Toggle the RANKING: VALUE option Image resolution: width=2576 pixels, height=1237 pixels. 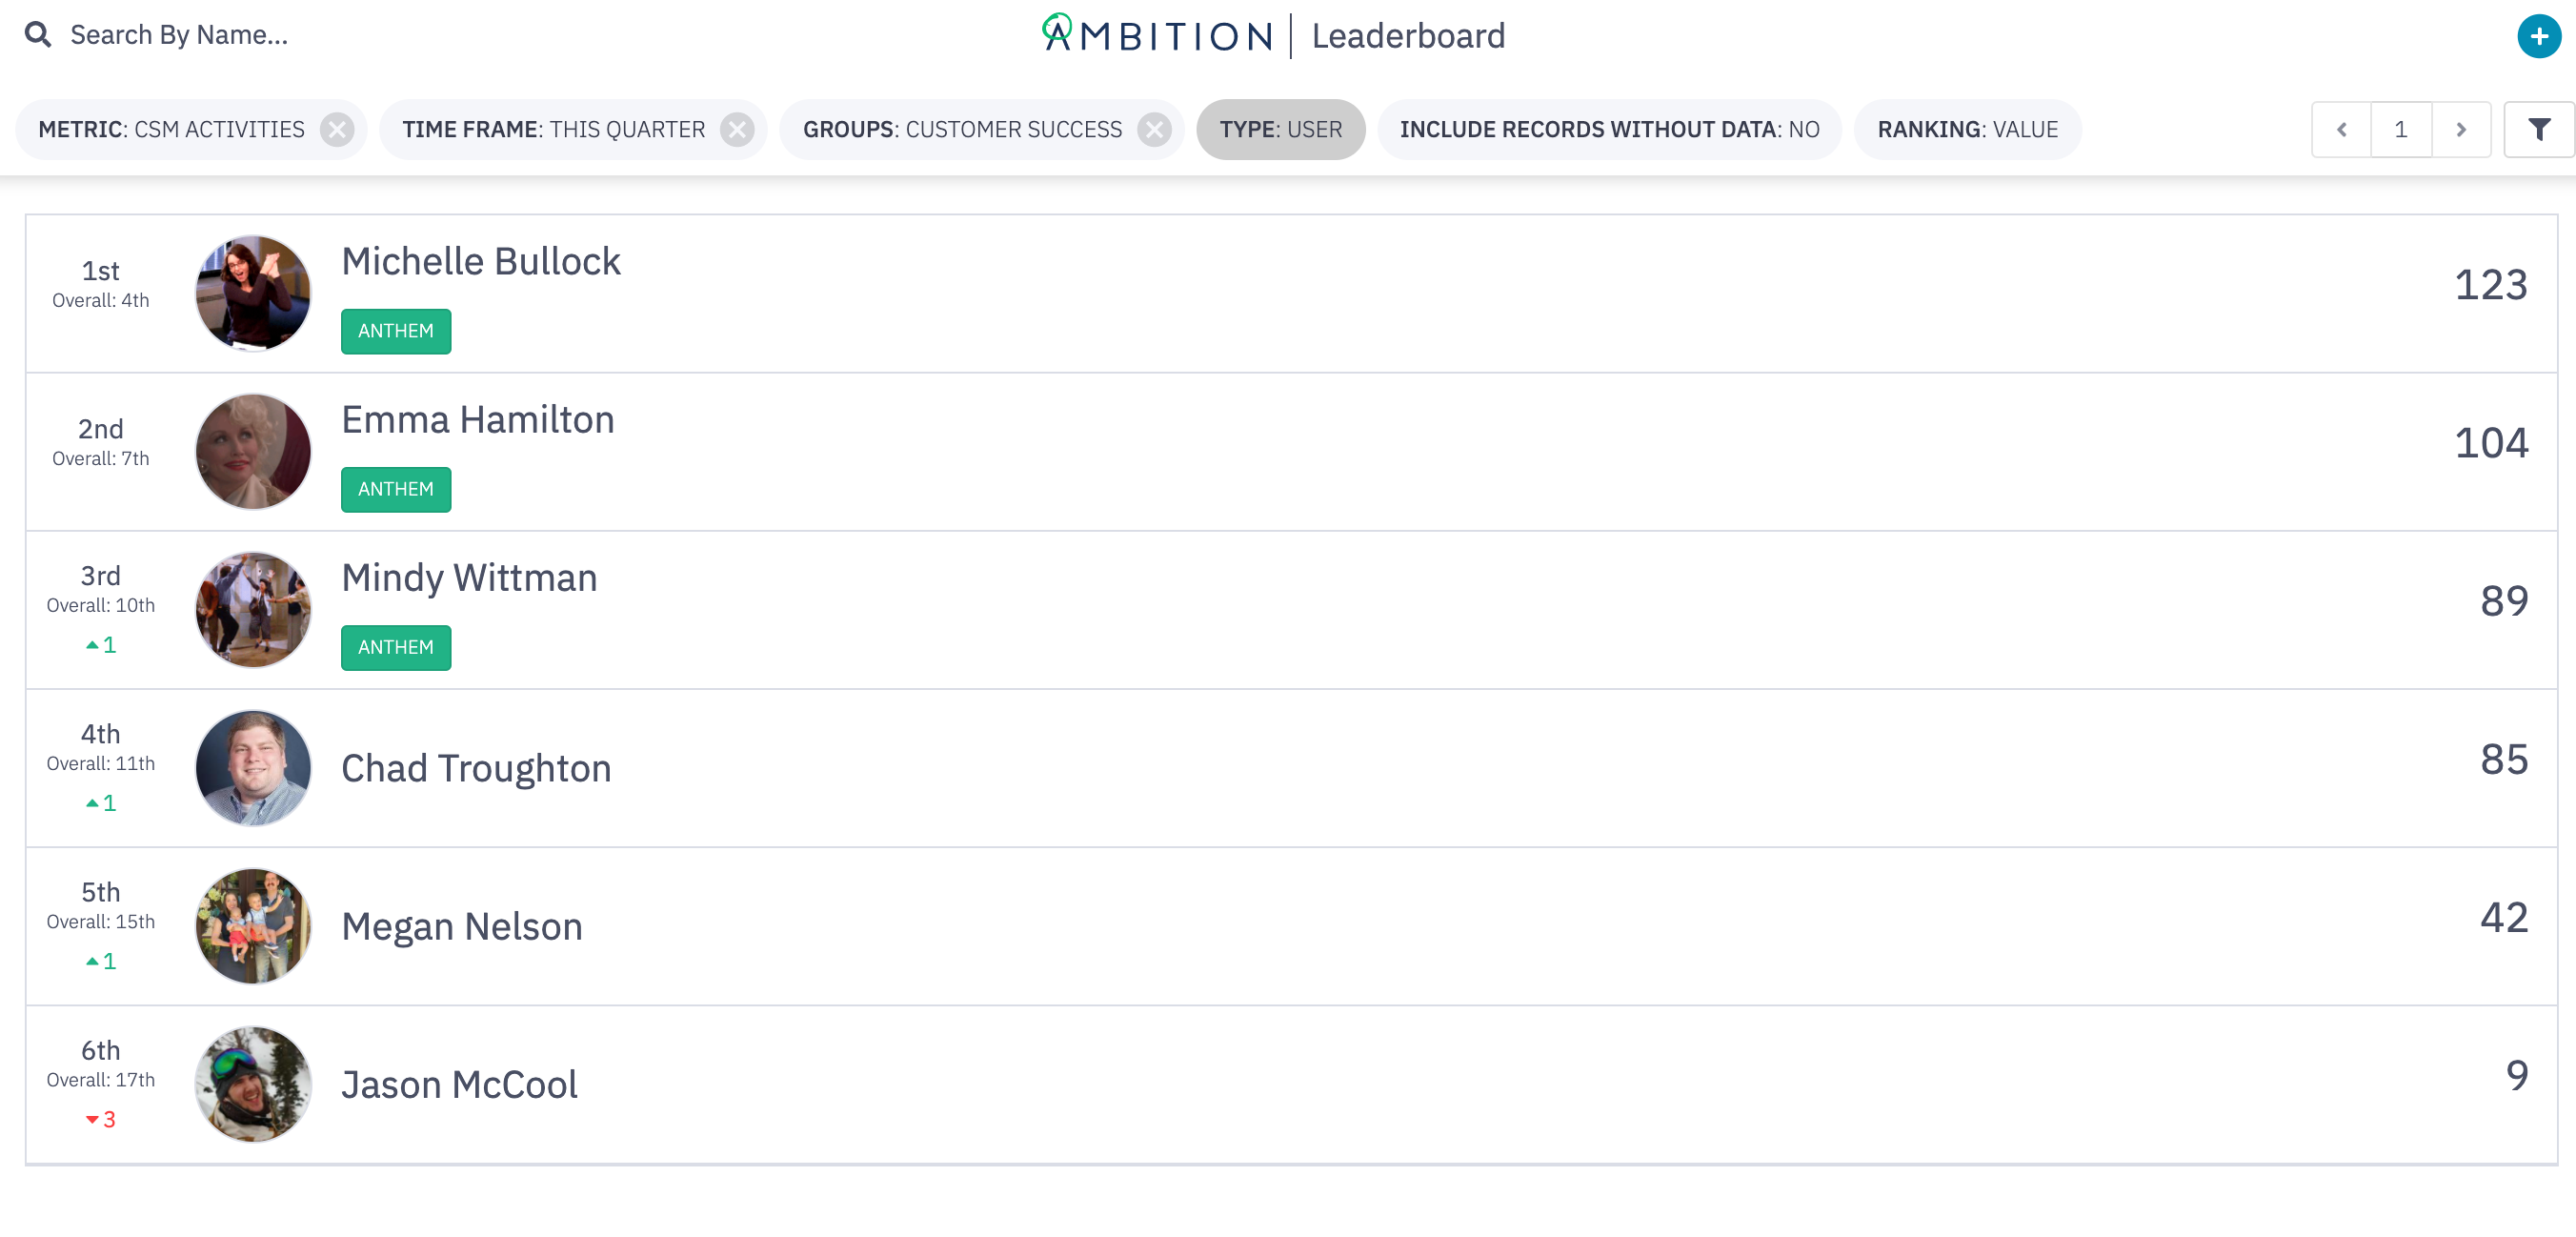coord(1967,129)
